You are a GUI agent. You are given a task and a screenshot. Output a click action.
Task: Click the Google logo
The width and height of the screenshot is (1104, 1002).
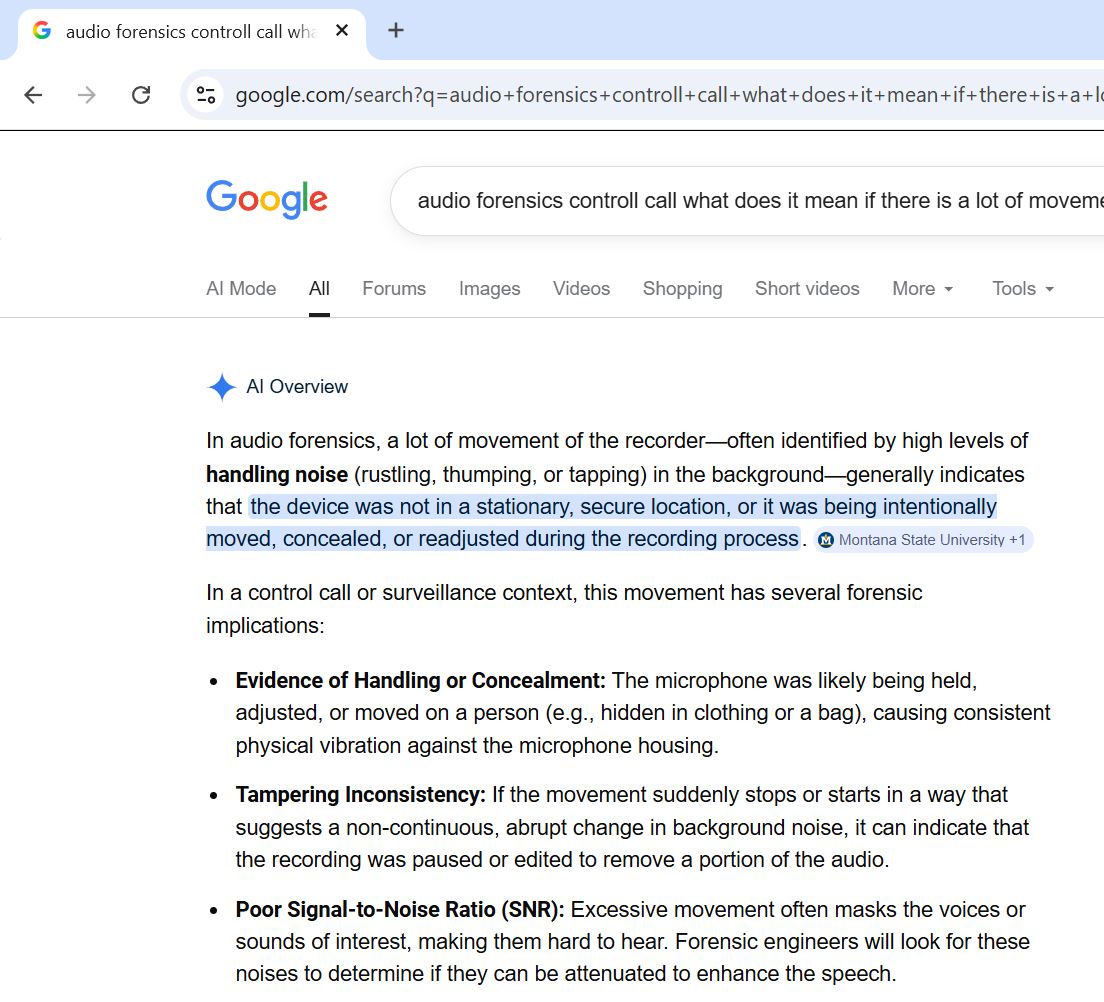coord(267,200)
